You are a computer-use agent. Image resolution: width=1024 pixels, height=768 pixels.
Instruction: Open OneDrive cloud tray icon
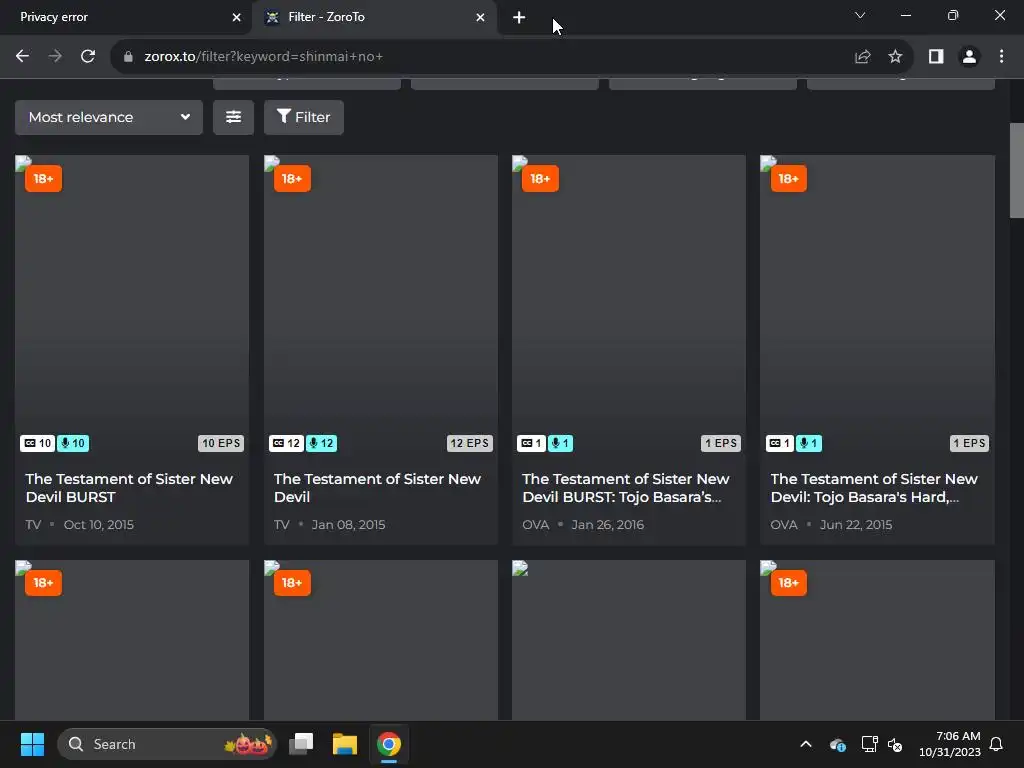tap(837, 744)
